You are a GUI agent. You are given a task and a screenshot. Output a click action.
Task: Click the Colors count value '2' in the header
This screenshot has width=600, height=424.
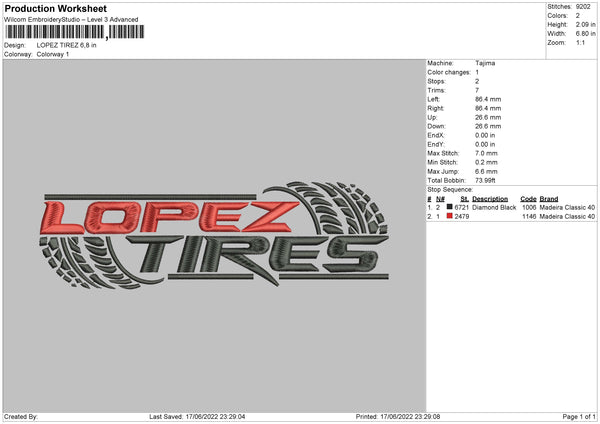click(x=578, y=16)
